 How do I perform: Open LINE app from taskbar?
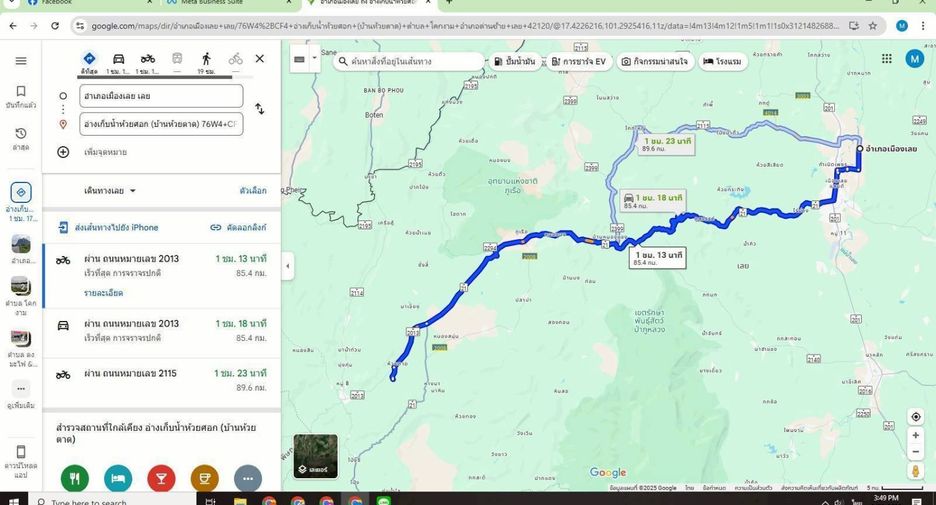point(384,500)
